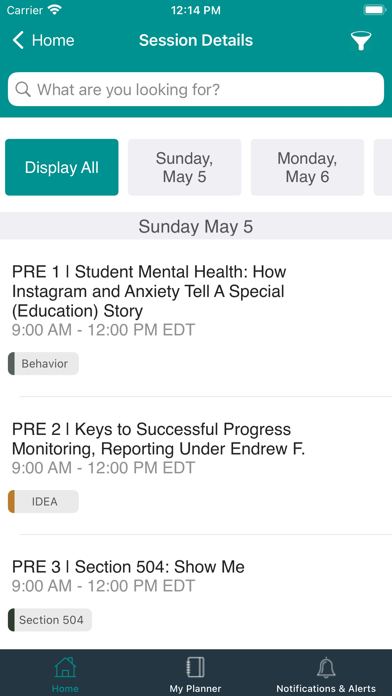Select the Monday, May 6 filter
Viewport: 392px width, 696px height.
point(307,167)
